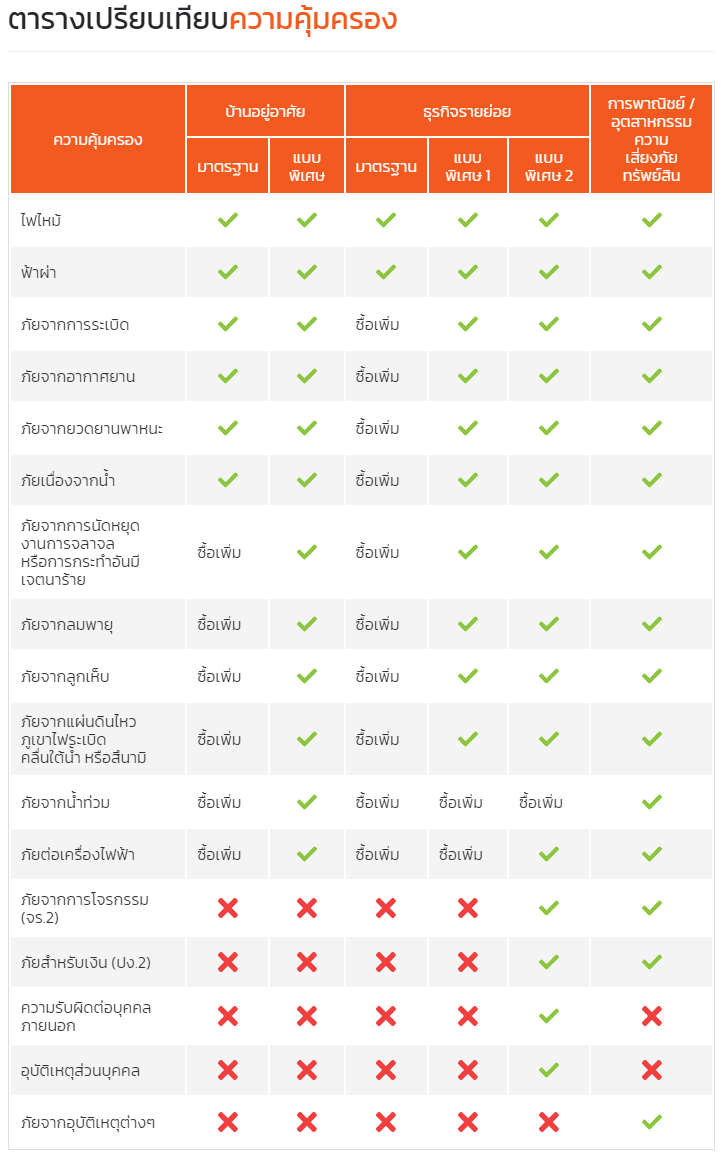Click red X for ภัยจากอุบัติเหตุต่างๆ under แบบพิเศษ 2
Image resolution: width=721 pixels, height=1154 pixels.
[549, 1122]
